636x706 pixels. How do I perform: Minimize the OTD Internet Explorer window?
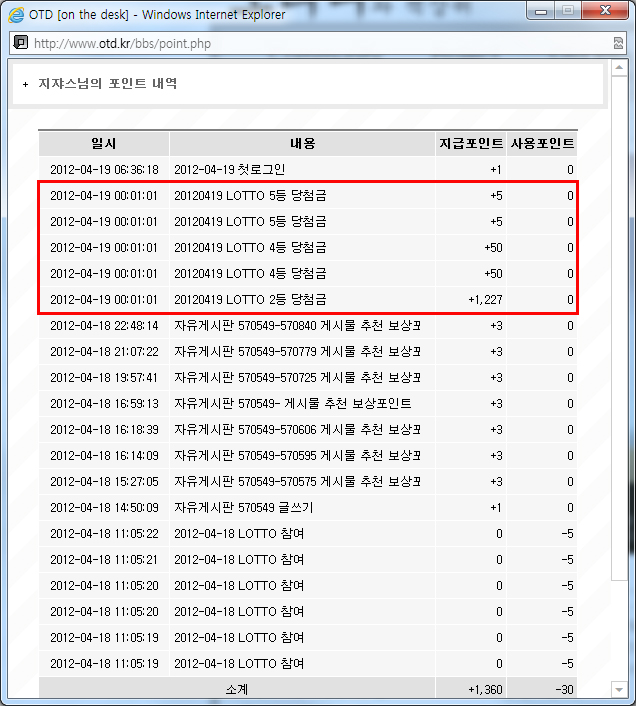coord(541,11)
